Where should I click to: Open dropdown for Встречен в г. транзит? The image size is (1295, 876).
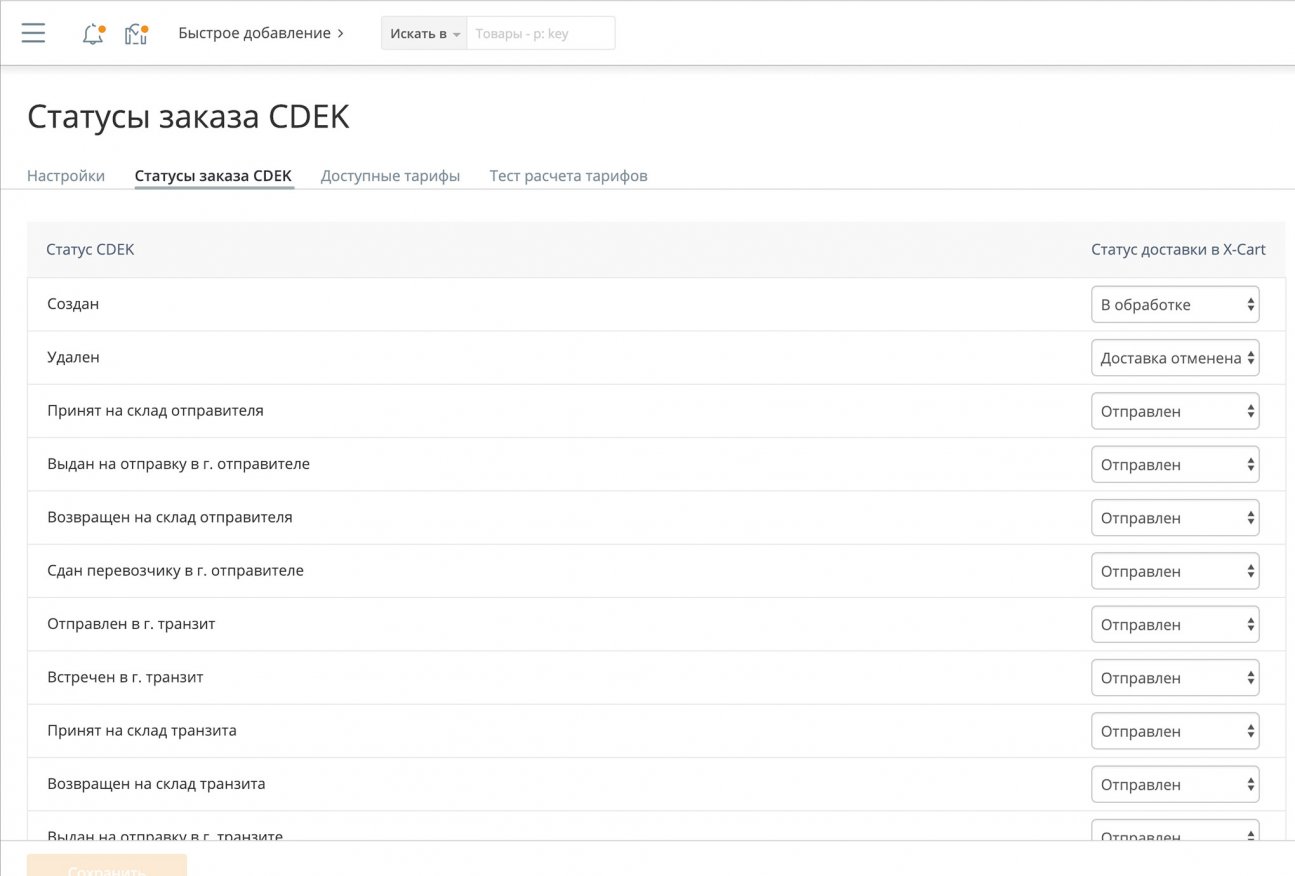pos(1174,677)
